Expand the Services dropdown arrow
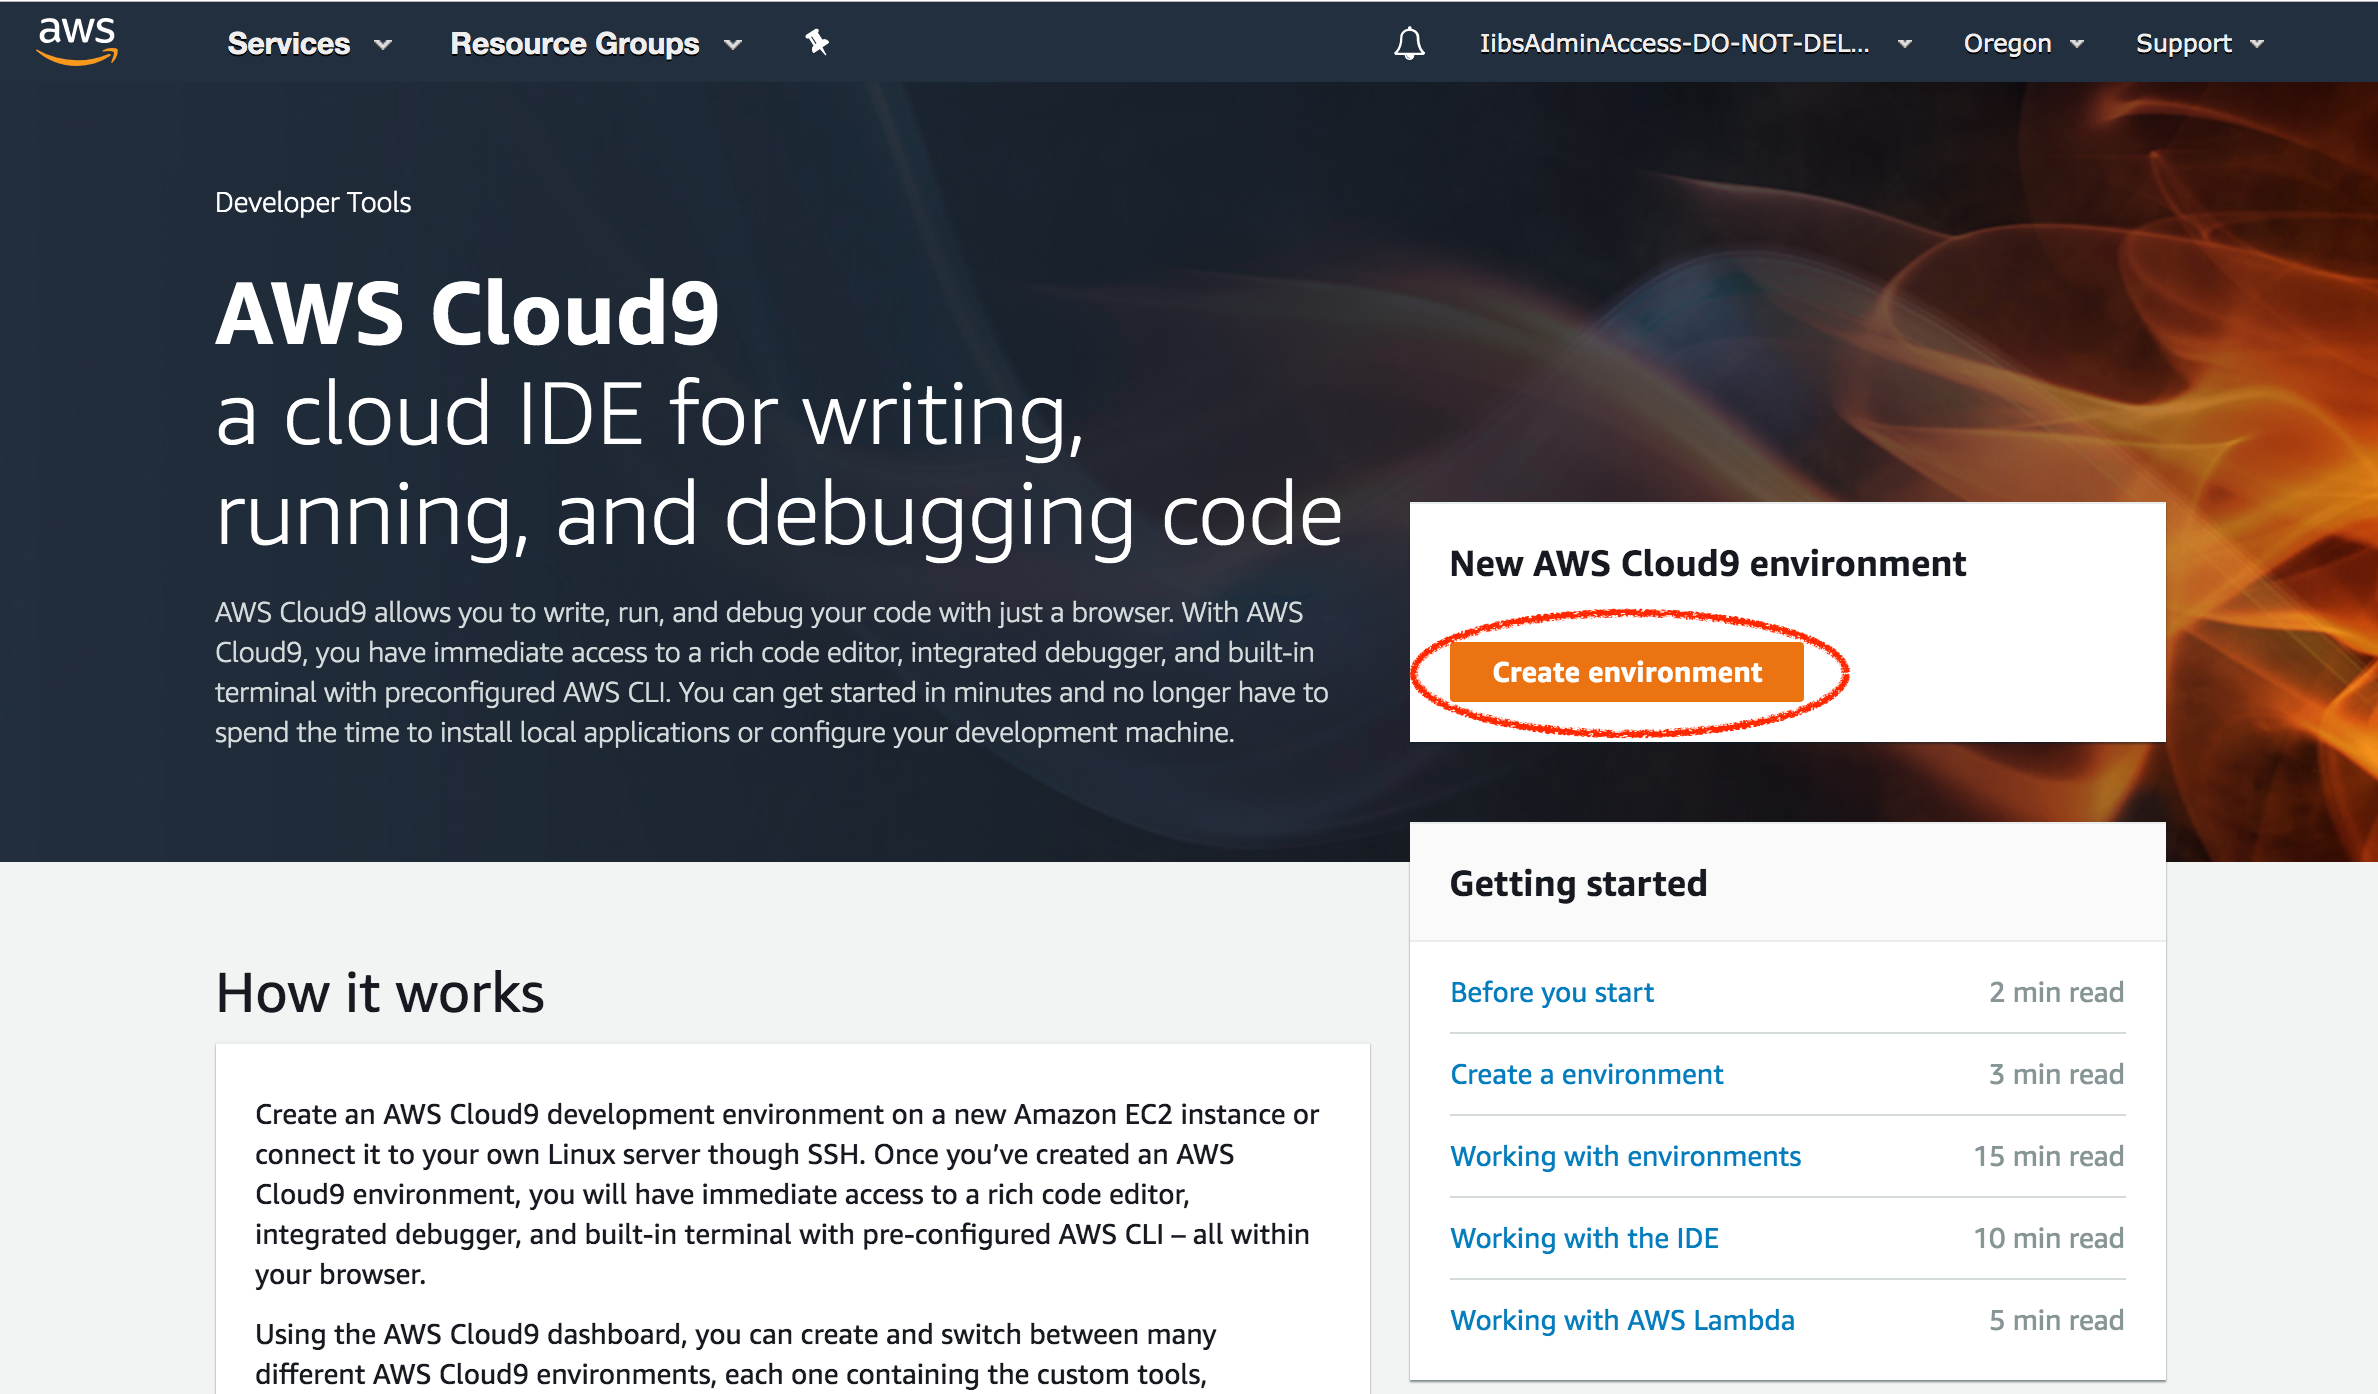Image resolution: width=2378 pixels, height=1394 pixels. click(x=383, y=45)
